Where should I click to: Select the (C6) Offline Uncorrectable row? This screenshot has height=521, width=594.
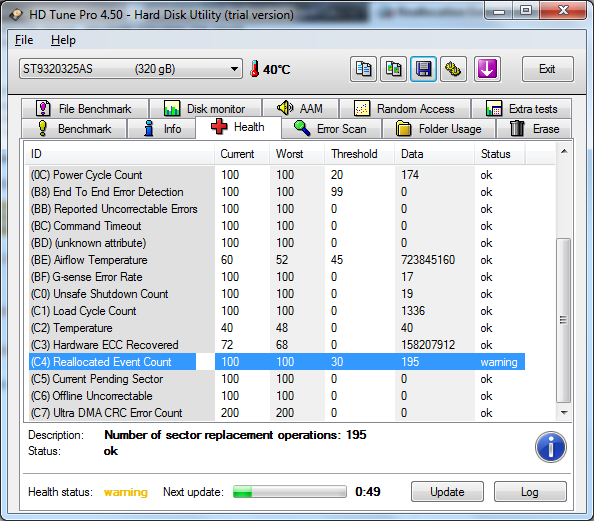click(x=277, y=396)
